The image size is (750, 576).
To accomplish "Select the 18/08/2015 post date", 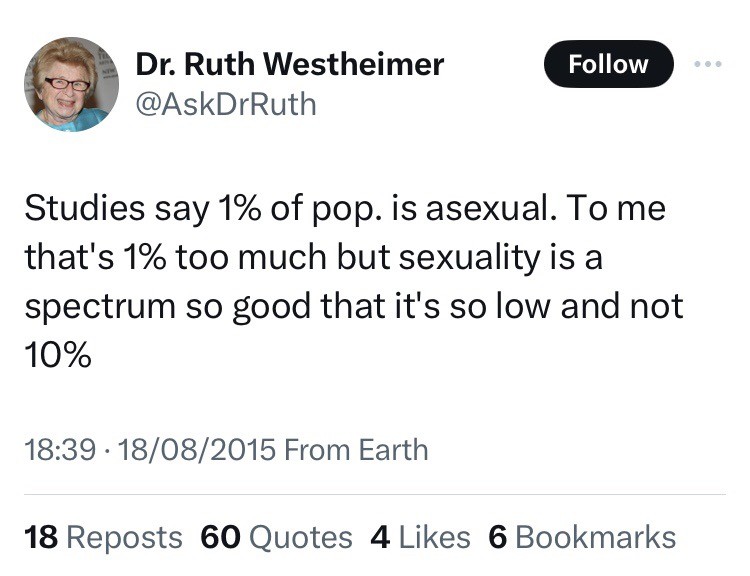I will [x=196, y=449].
